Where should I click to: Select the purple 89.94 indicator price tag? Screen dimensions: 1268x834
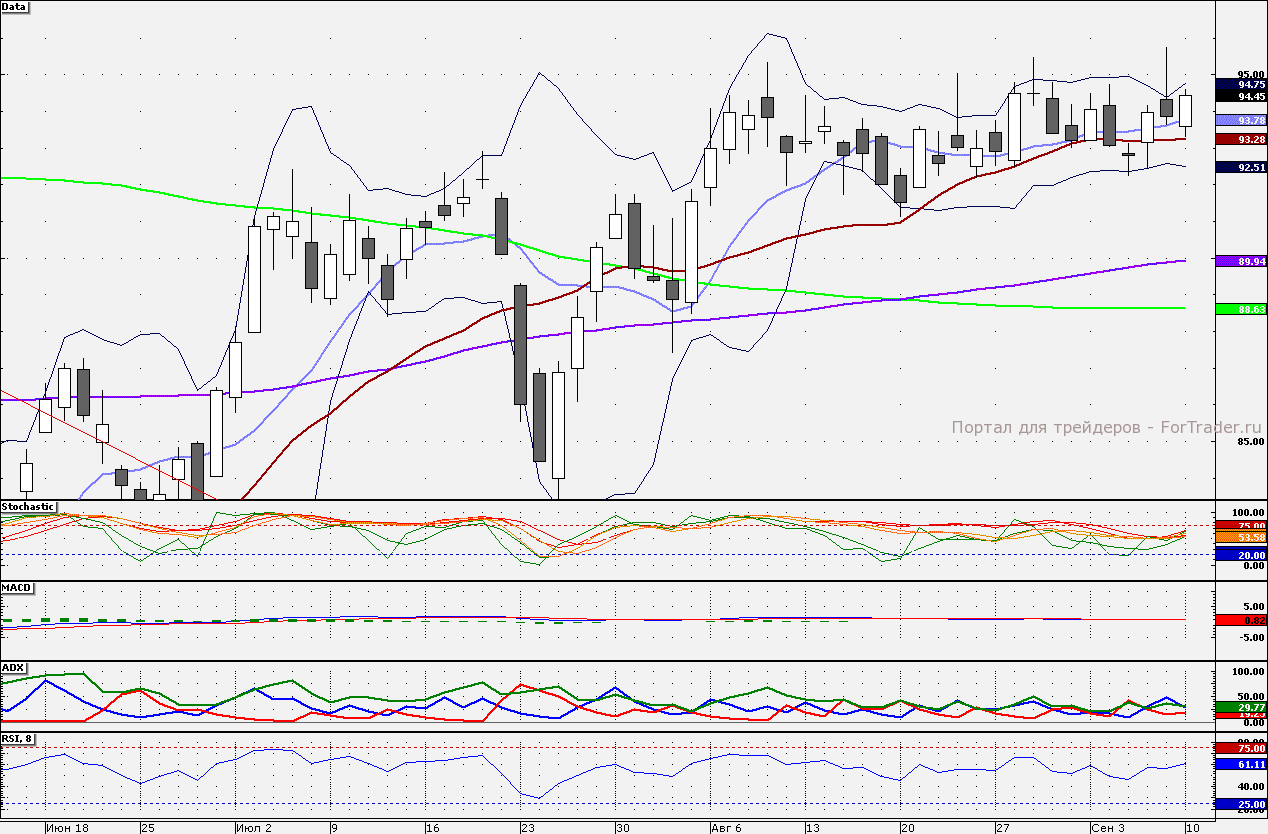1241,260
